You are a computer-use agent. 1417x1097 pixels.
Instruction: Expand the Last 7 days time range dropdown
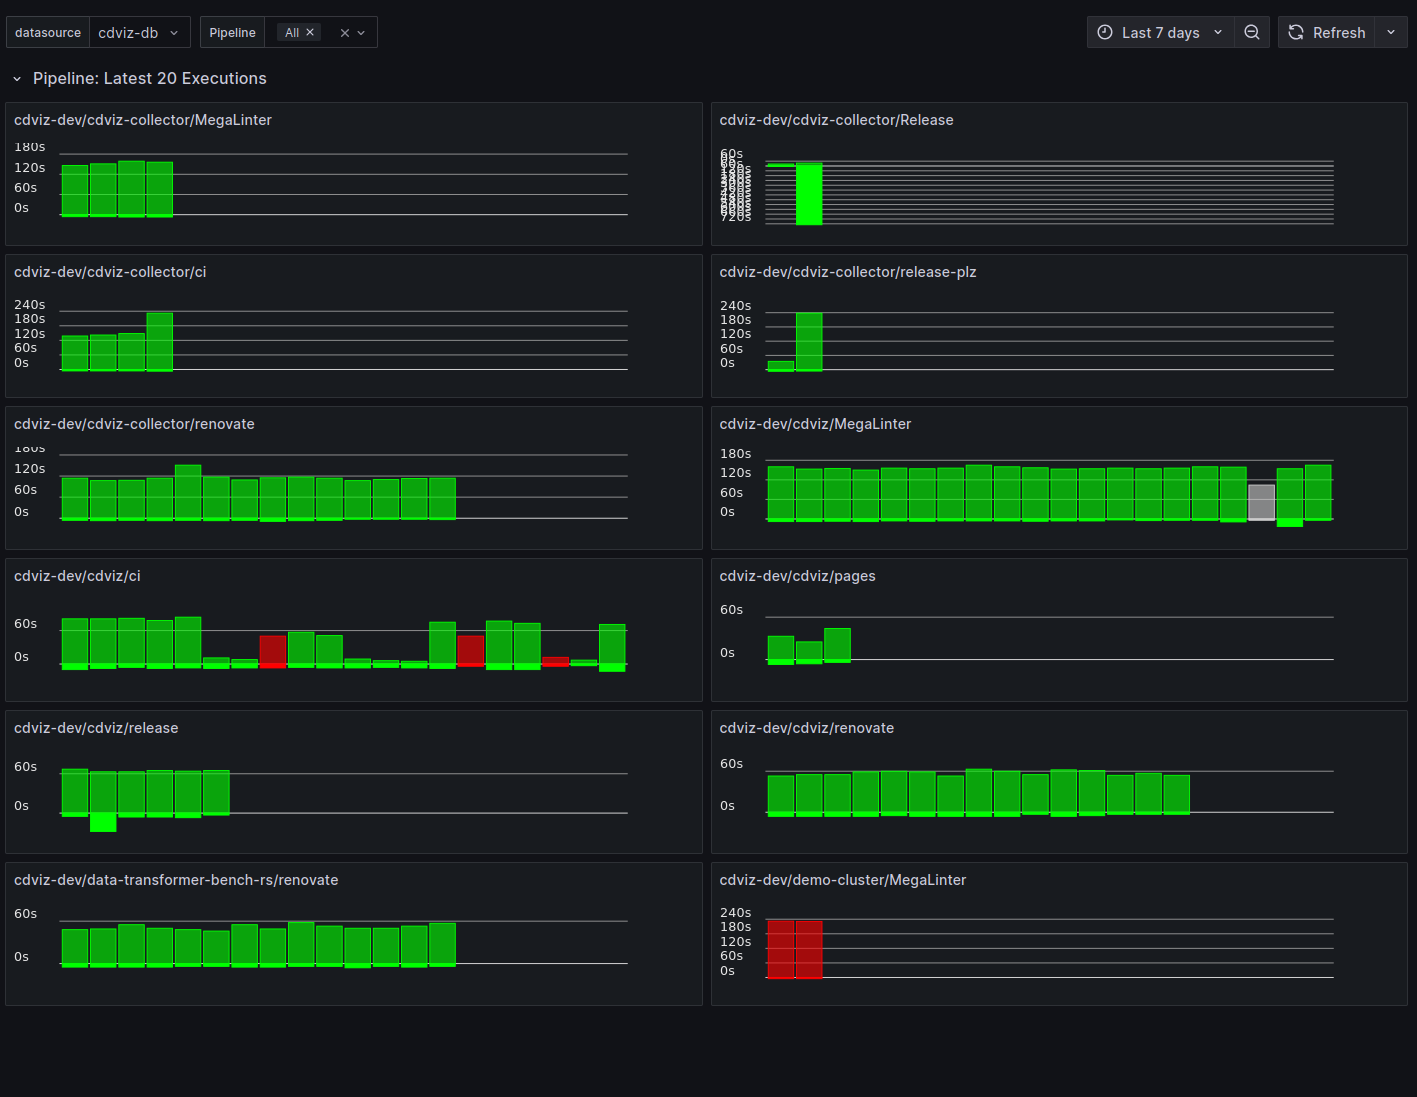(x=1218, y=32)
